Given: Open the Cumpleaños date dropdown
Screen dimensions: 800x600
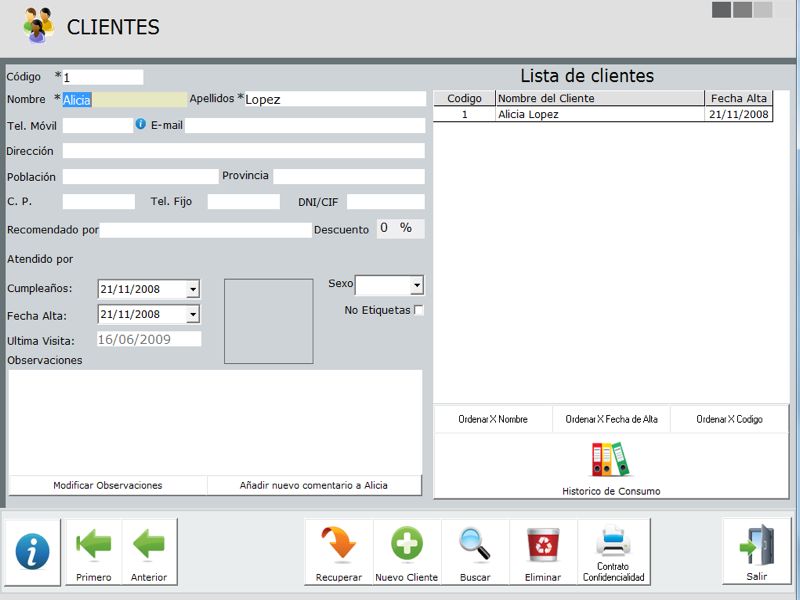Looking at the screenshot, I should 193,289.
